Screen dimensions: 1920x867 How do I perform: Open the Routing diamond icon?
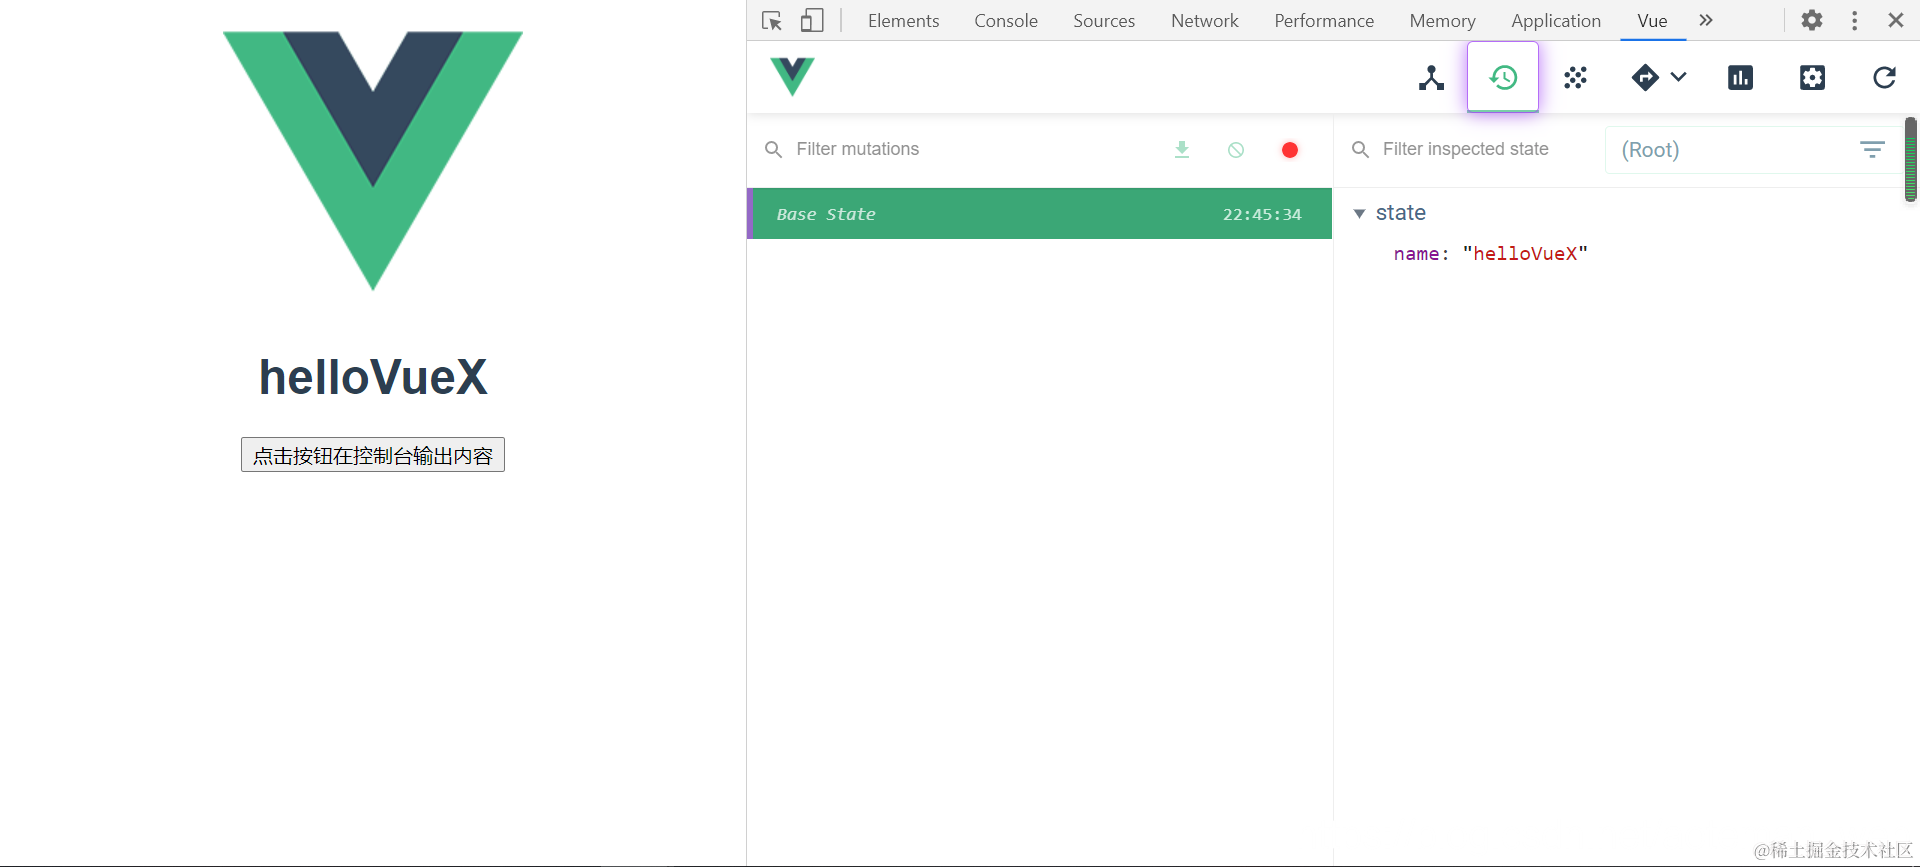[1645, 77]
